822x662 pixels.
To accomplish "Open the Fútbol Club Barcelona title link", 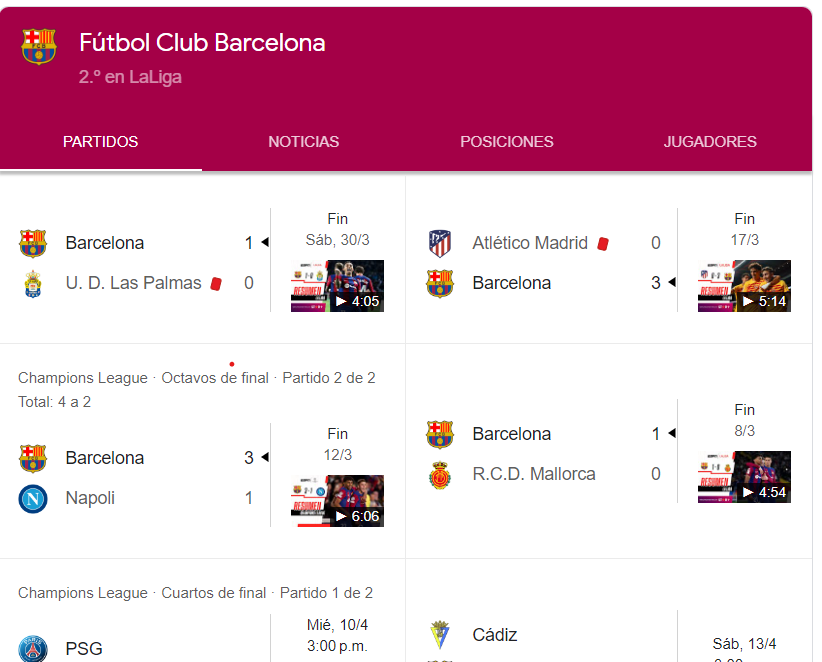I will coord(202,42).
